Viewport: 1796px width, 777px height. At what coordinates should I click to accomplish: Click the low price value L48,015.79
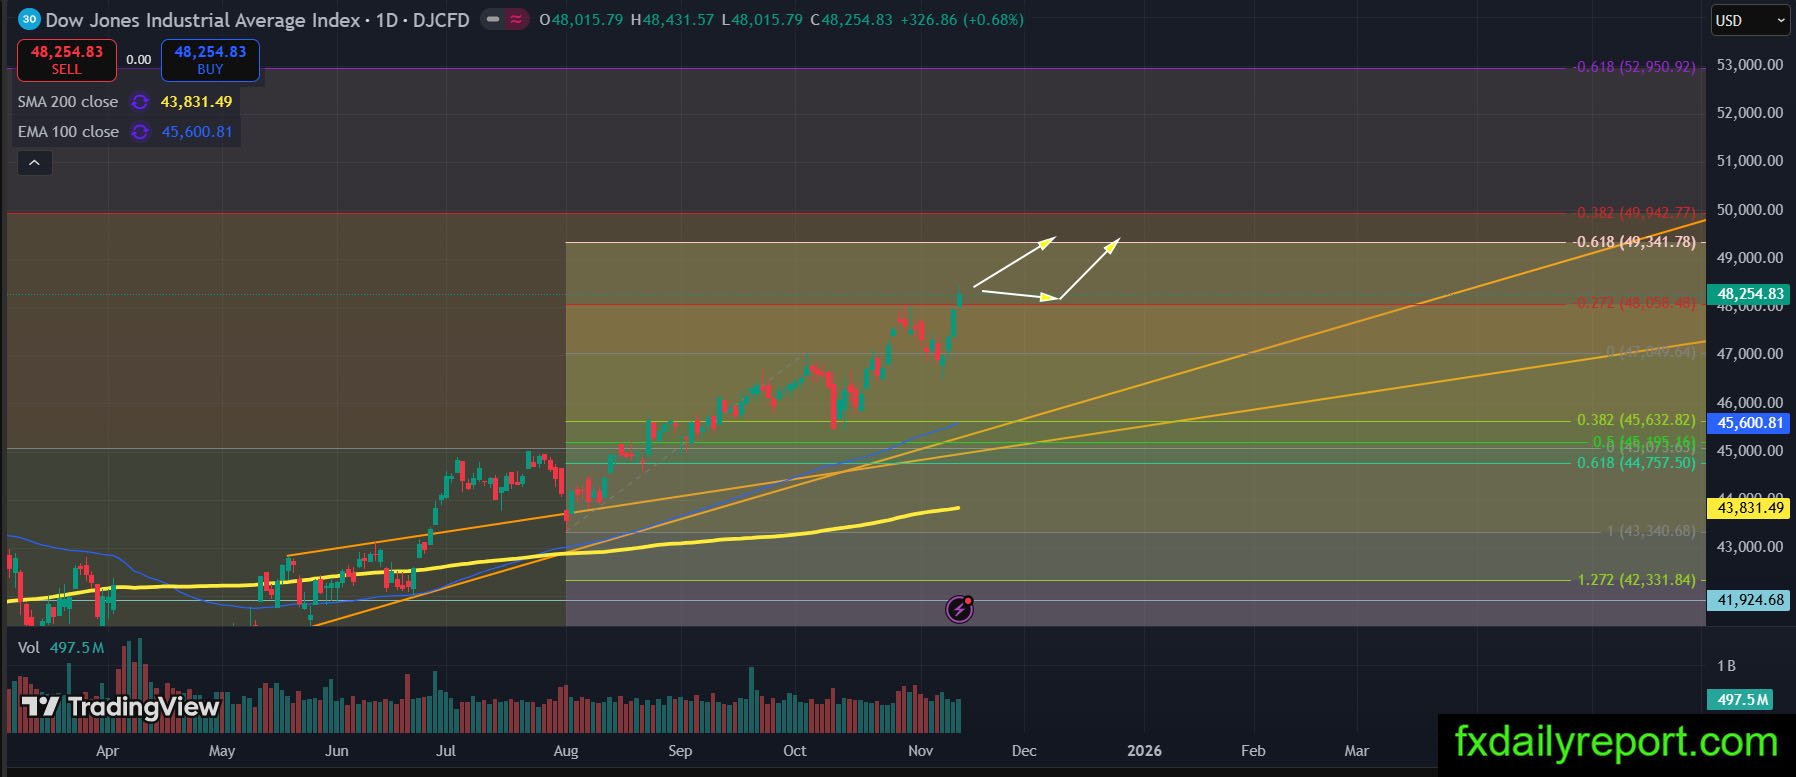pyautogui.click(x=762, y=20)
